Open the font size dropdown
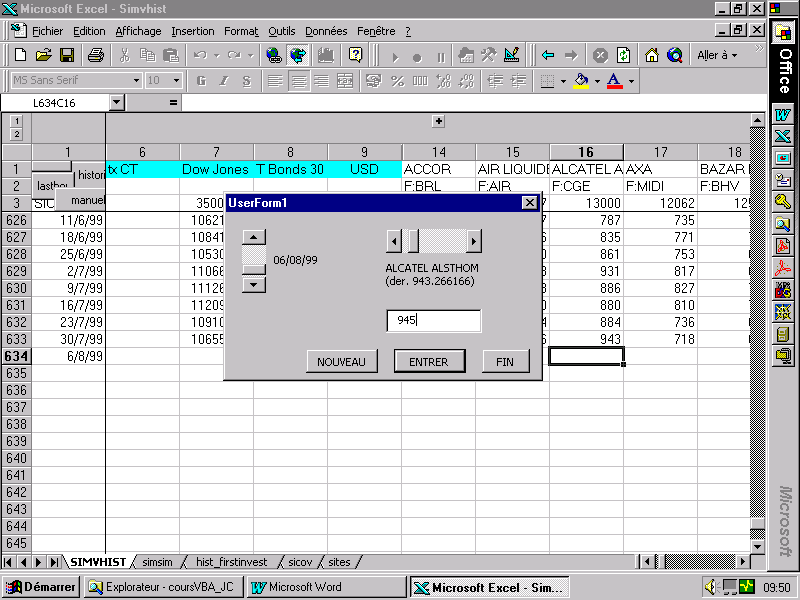This screenshot has height=600, width=800. [x=176, y=81]
